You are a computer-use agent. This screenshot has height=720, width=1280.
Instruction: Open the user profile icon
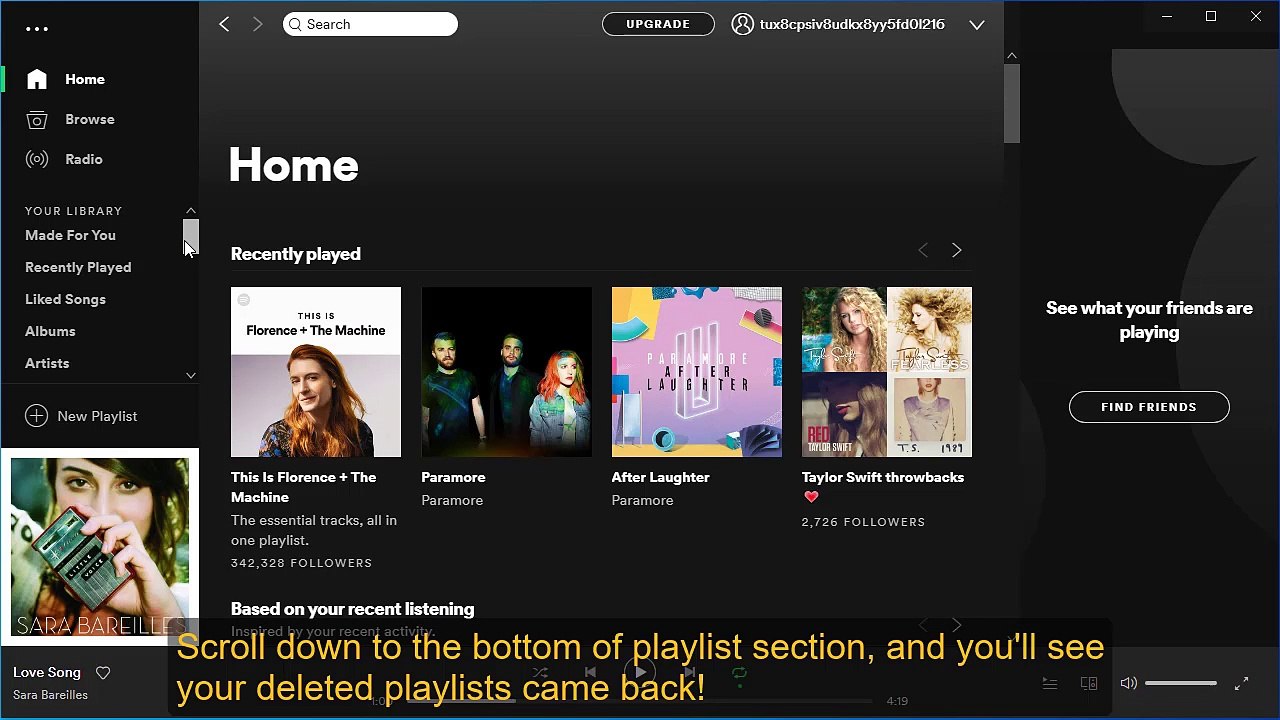coord(742,24)
